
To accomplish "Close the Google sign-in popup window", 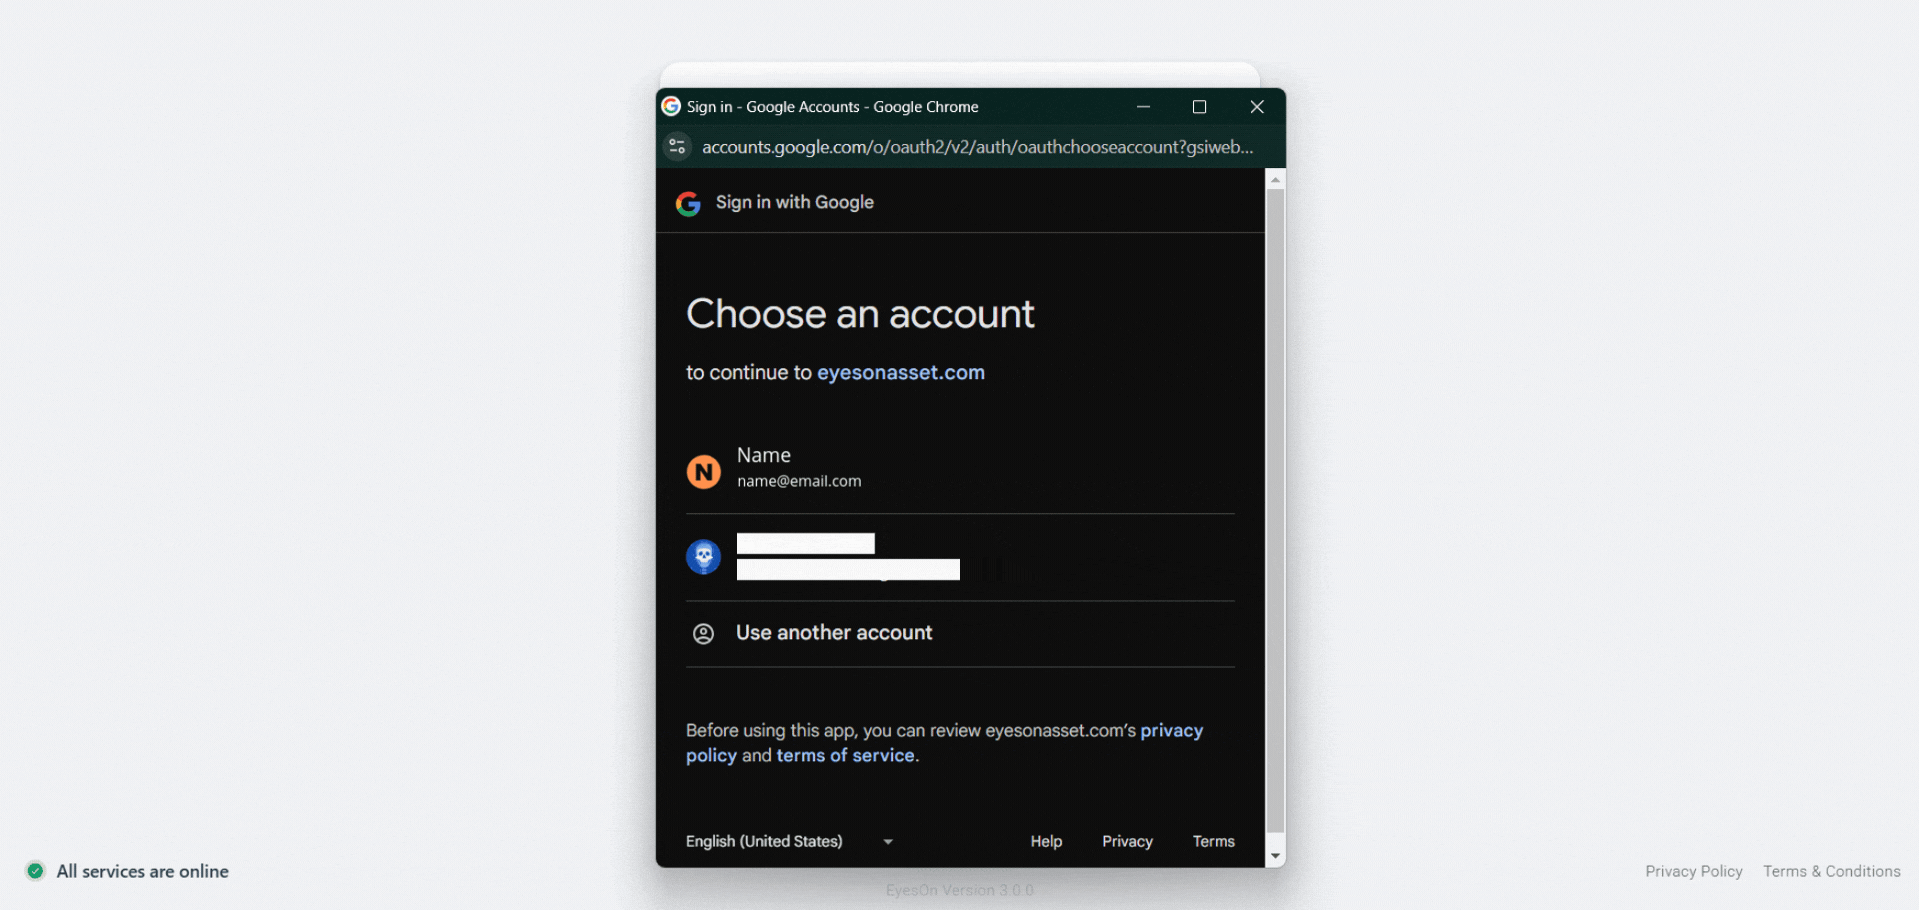I will (x=1257, y=106).
